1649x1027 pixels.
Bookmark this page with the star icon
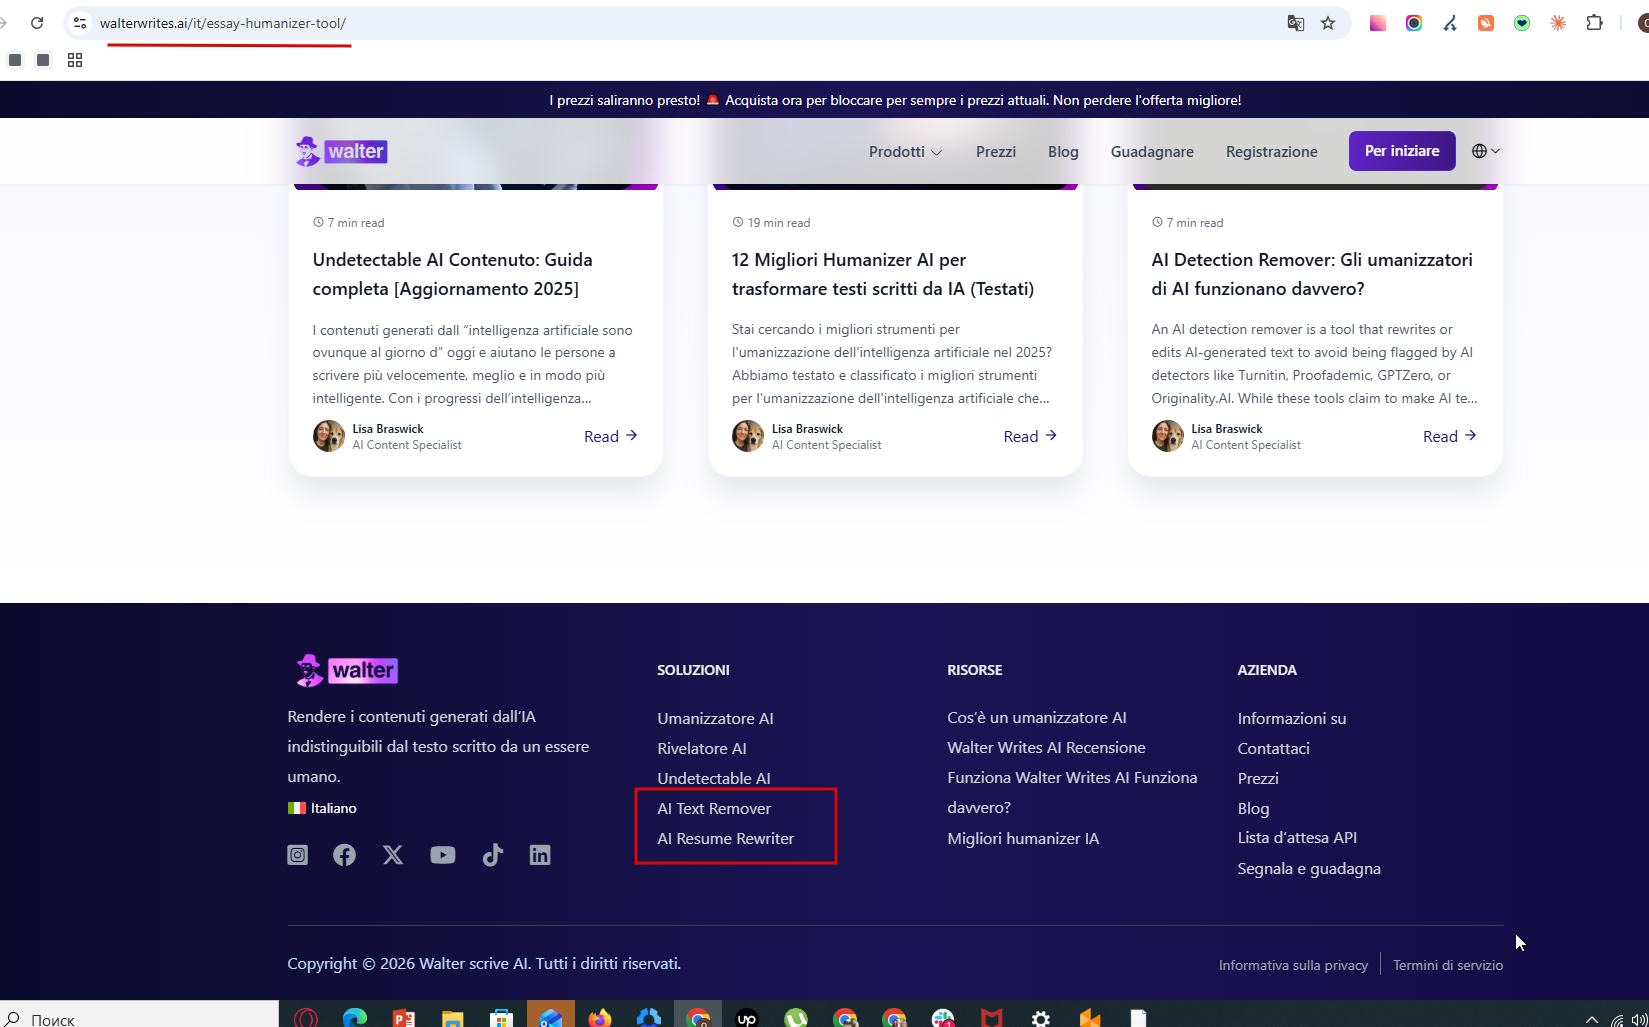click(1328, 23)
